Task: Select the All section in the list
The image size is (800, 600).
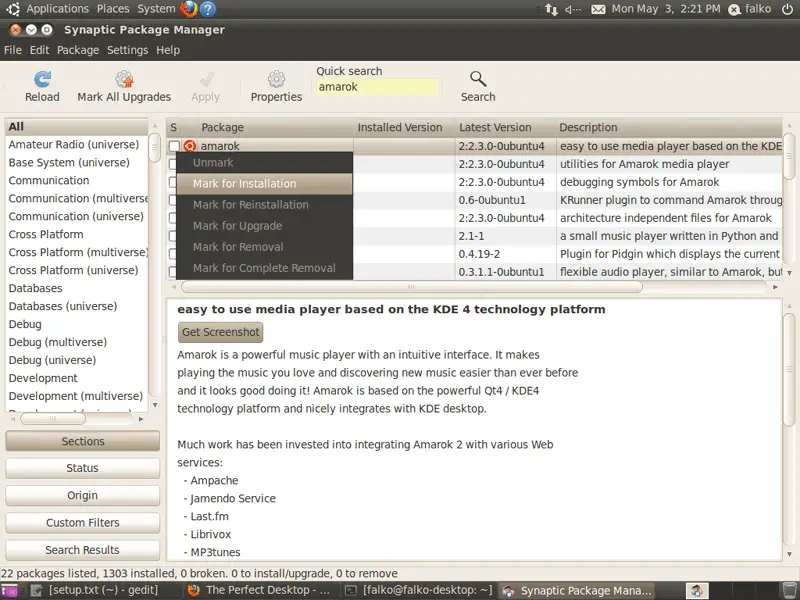Action: click(x=77, y=127)
